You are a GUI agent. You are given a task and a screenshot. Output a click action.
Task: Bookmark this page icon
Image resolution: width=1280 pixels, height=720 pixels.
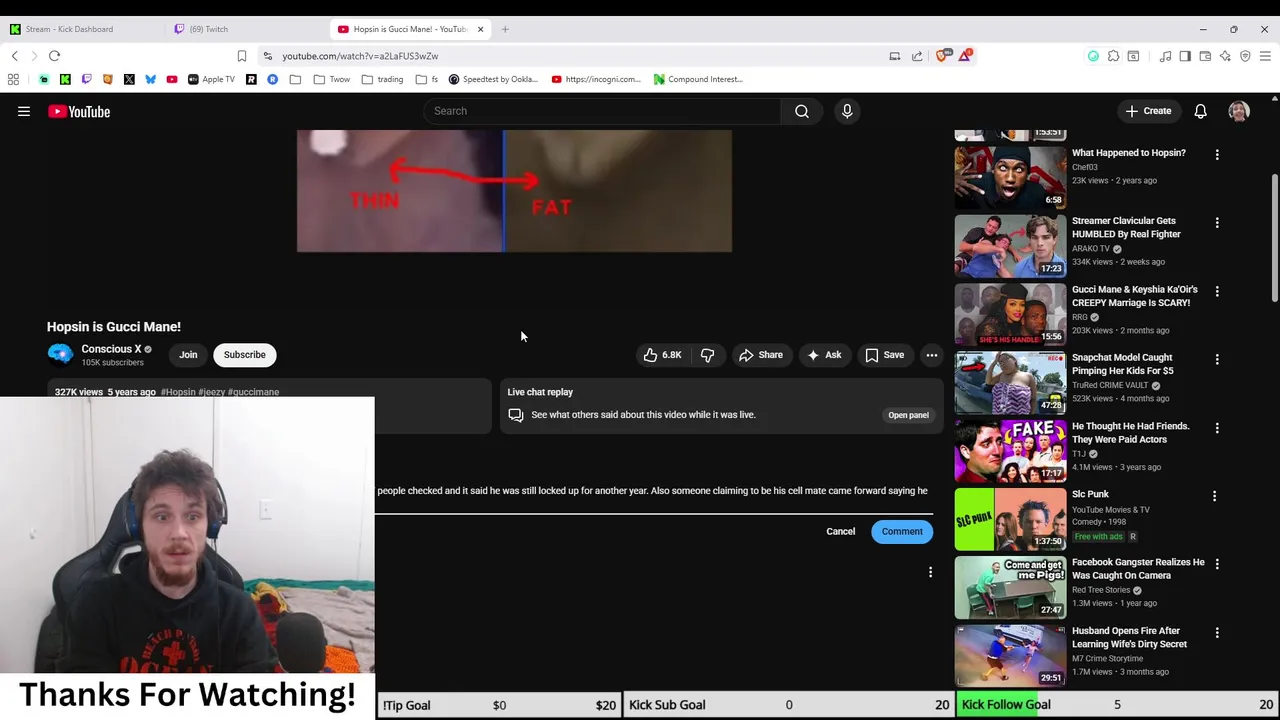pos(241,56)
